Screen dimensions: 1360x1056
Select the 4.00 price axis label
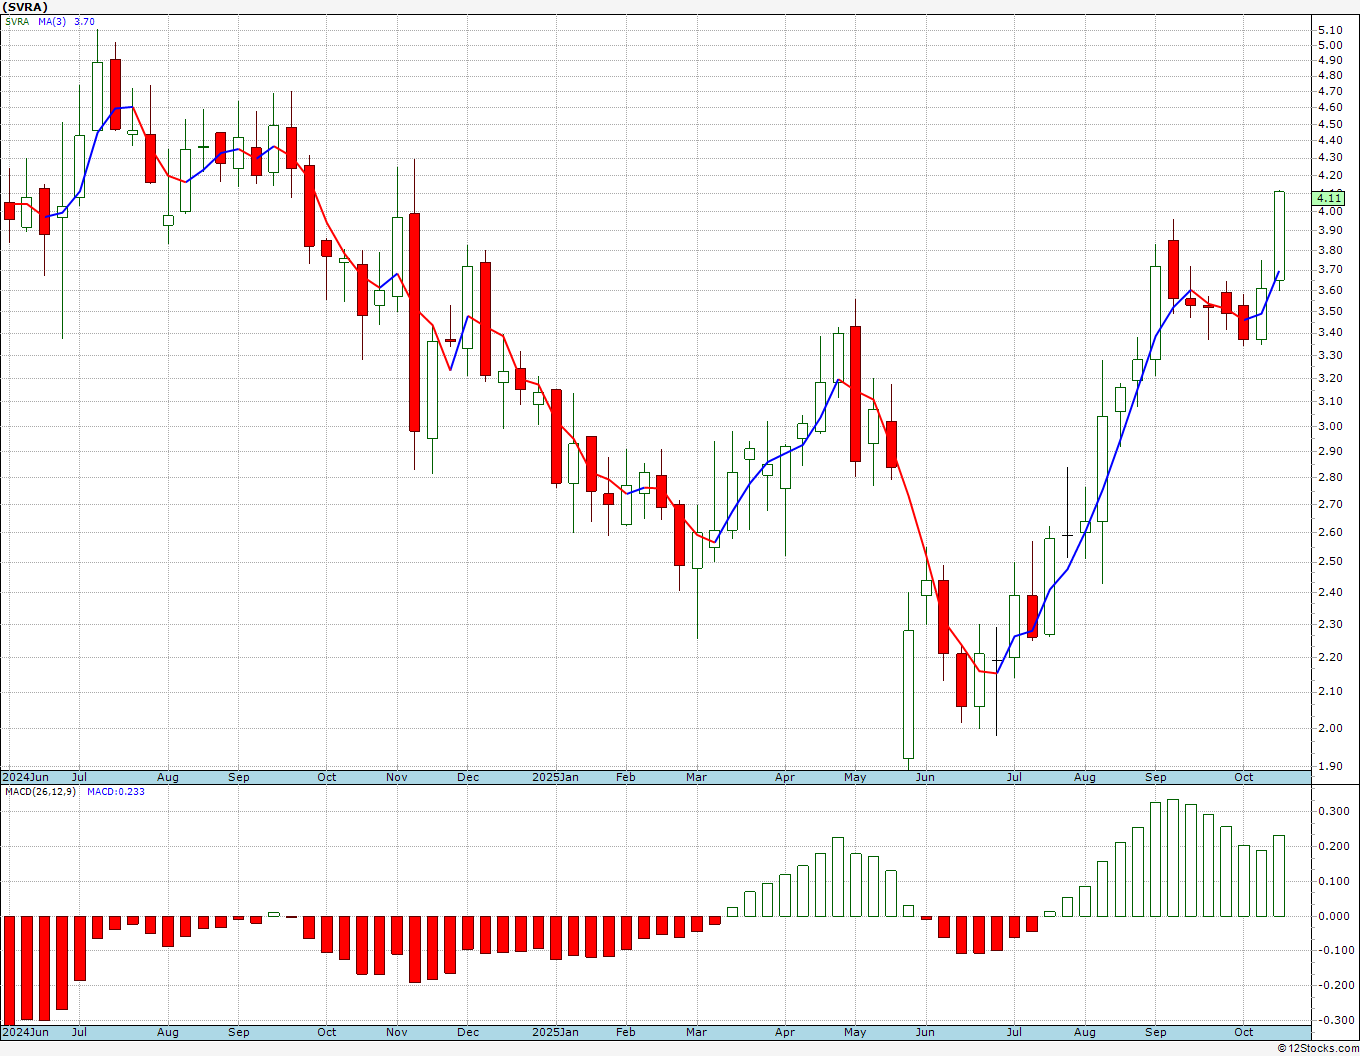1330,211
